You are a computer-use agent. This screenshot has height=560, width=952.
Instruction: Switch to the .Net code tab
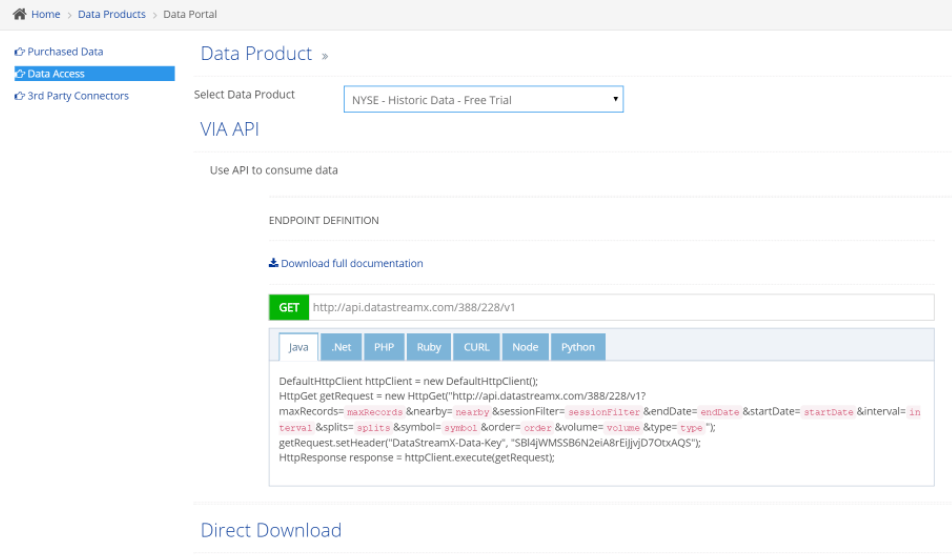tap(341, 347)
